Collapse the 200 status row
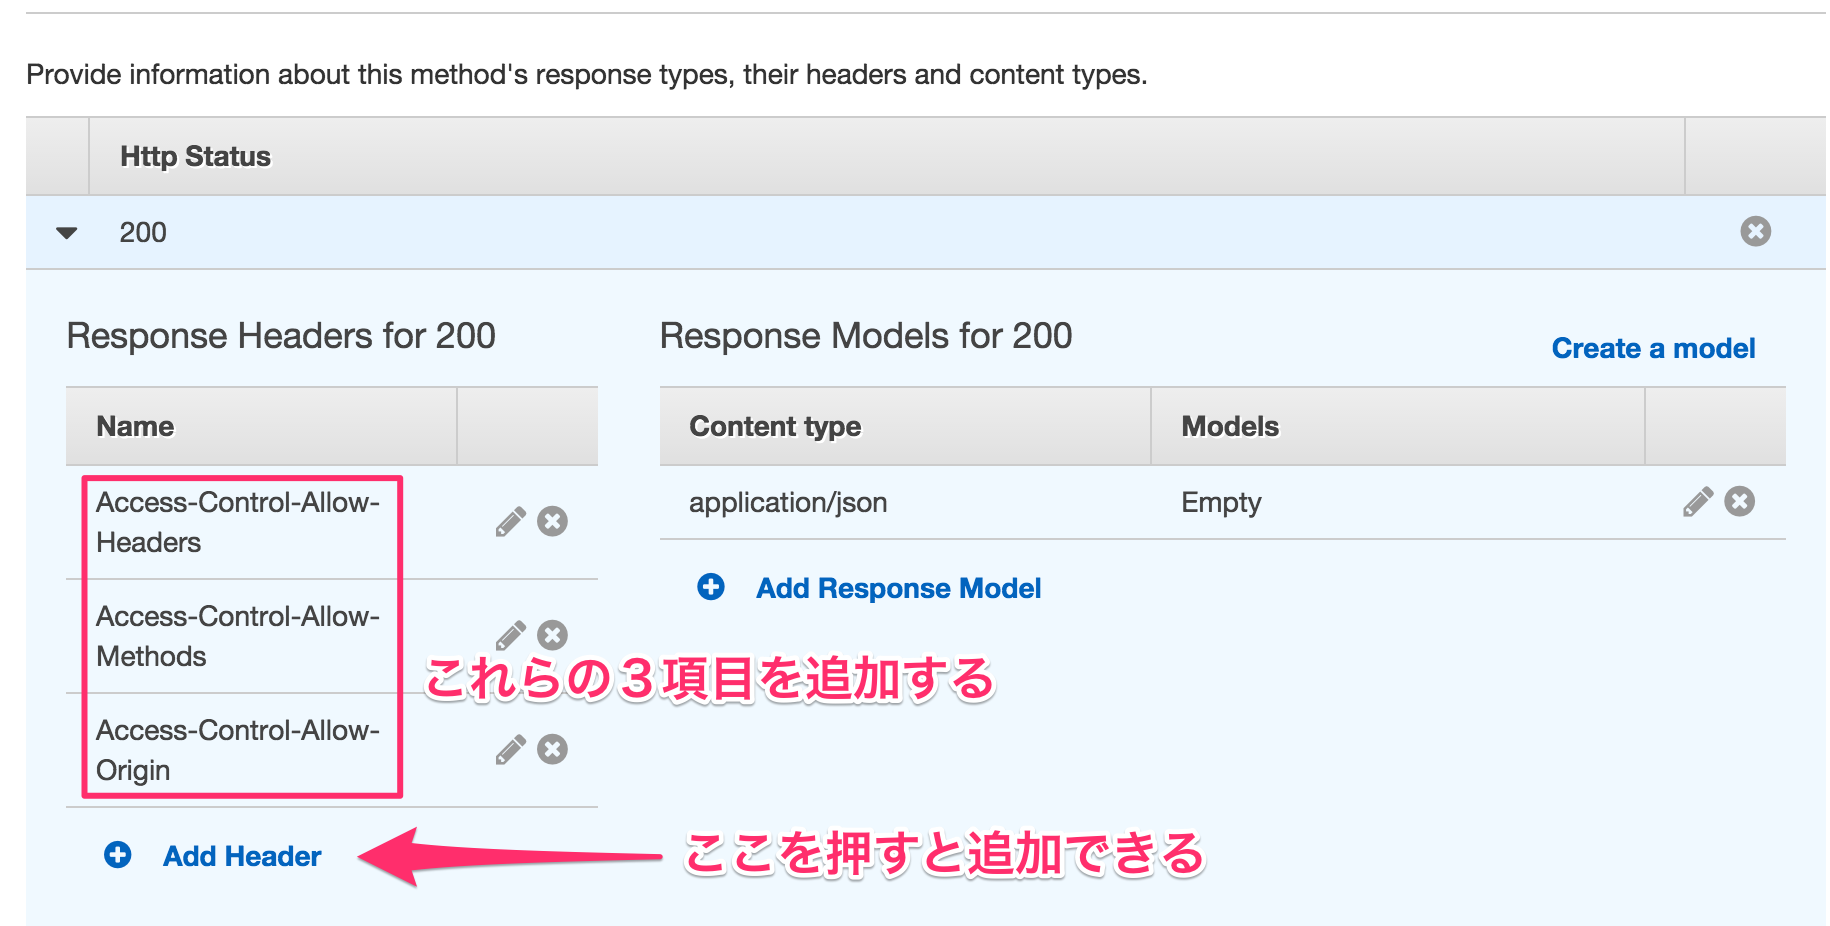The width and height of the screenshot is (1830, 926). [66, 231]
